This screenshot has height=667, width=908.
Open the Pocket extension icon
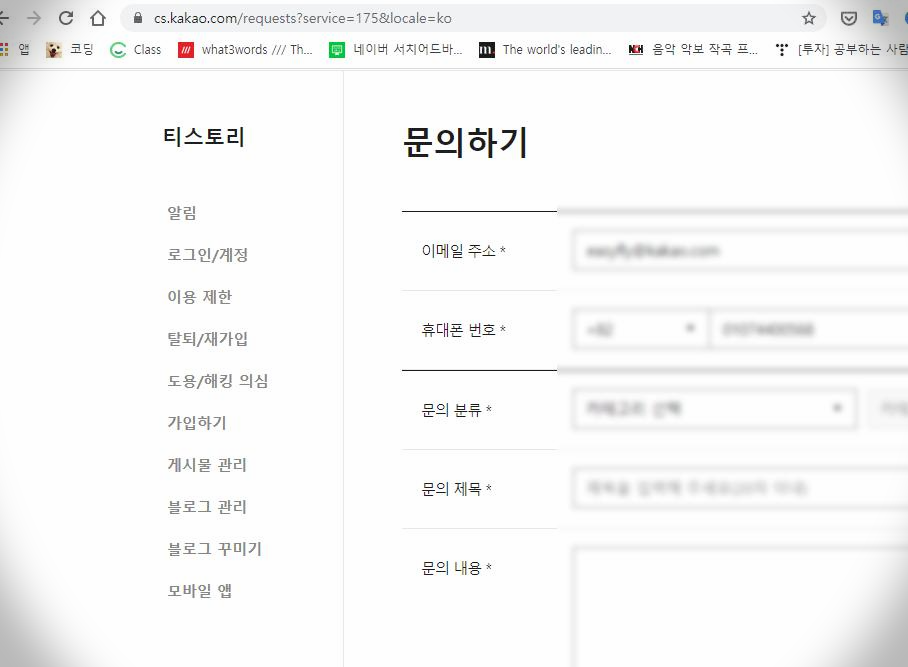coord(848,18)
